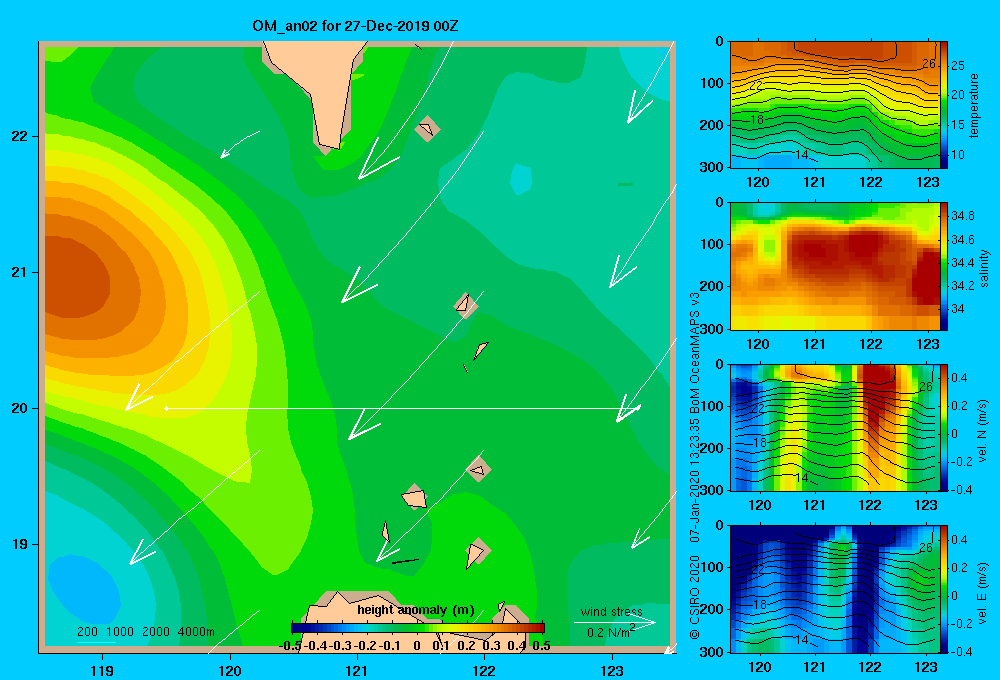Click the 'vel. N (m/s)' label
The width and height of the screenshot is (1000, 680).
(982, 431)
